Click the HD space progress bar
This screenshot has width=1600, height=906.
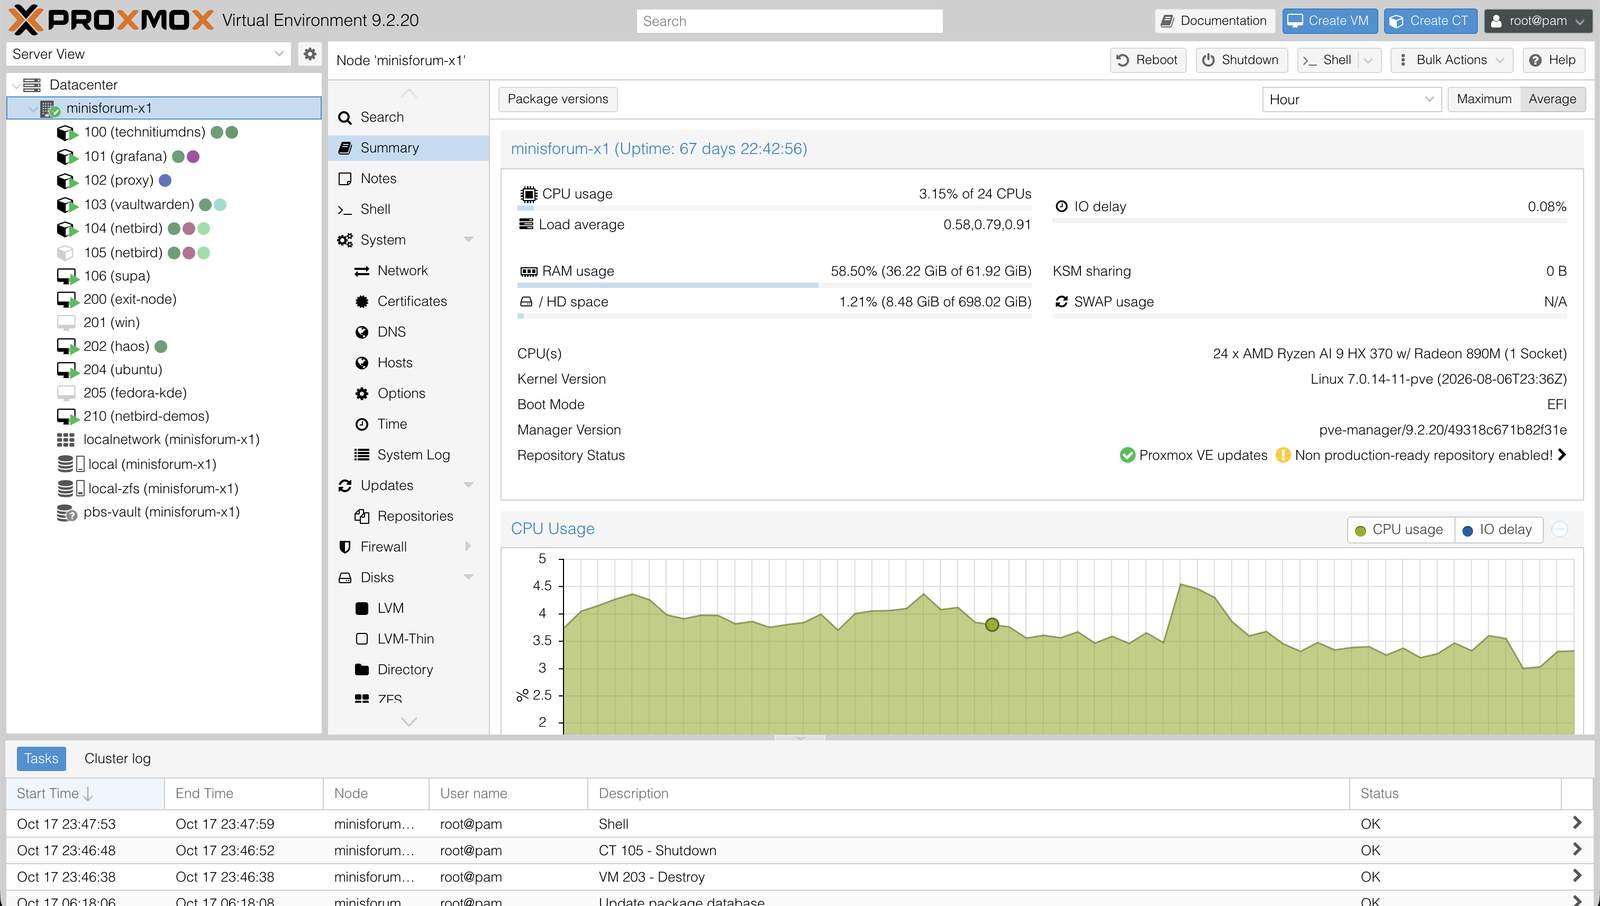pos(774,316)
